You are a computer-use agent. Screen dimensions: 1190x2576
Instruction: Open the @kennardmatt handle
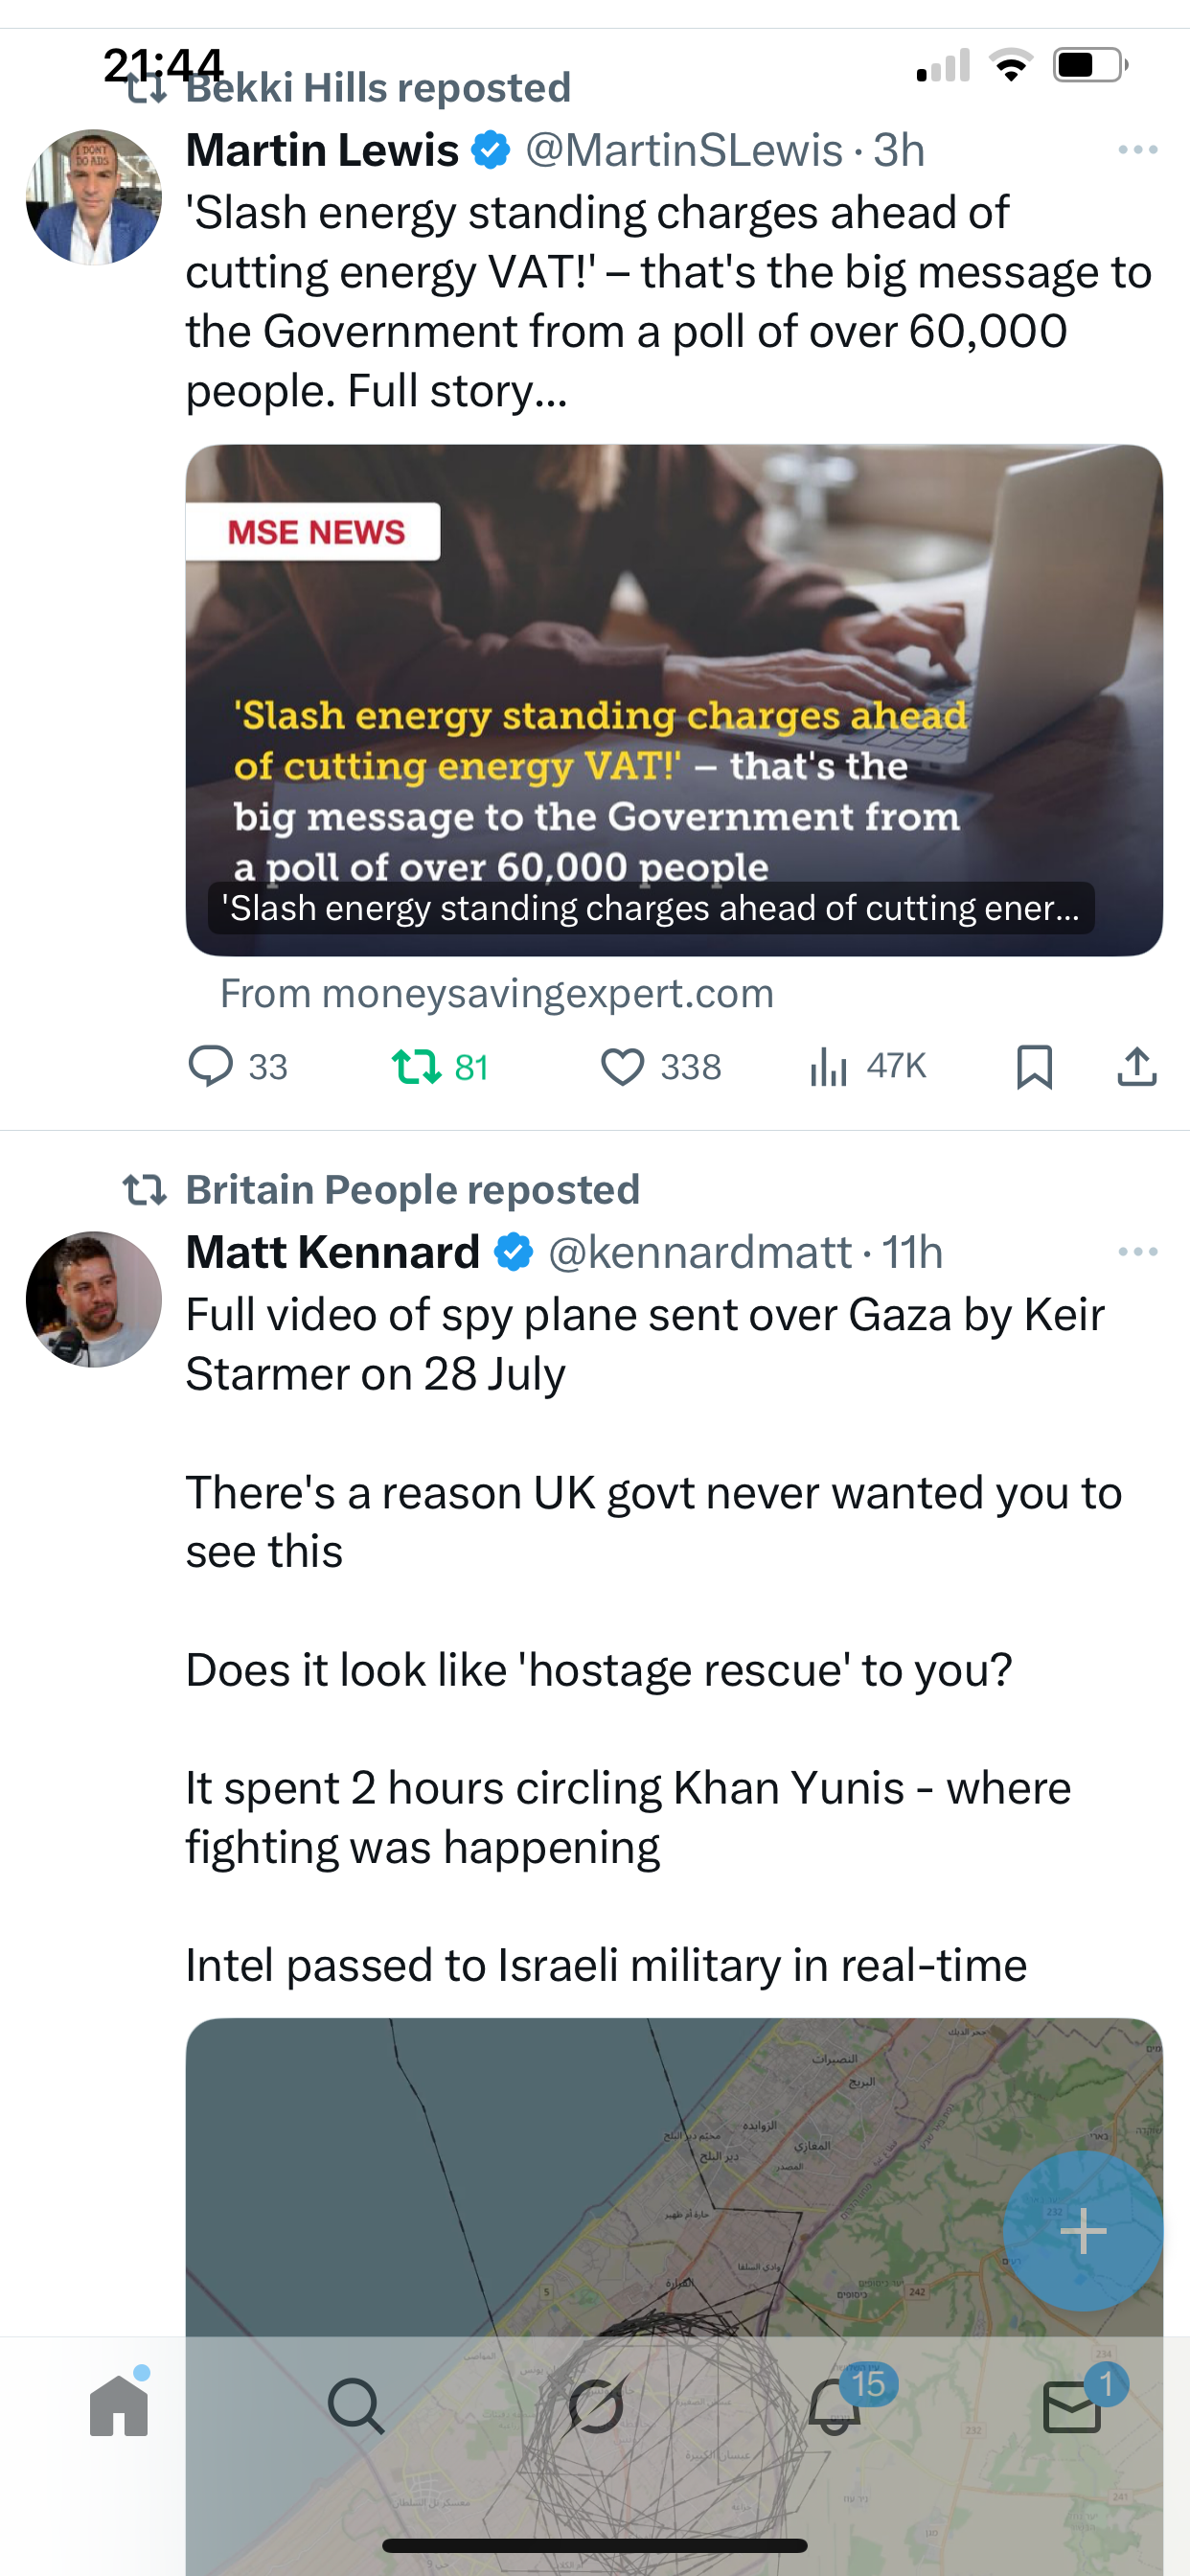click(700, 1253)
